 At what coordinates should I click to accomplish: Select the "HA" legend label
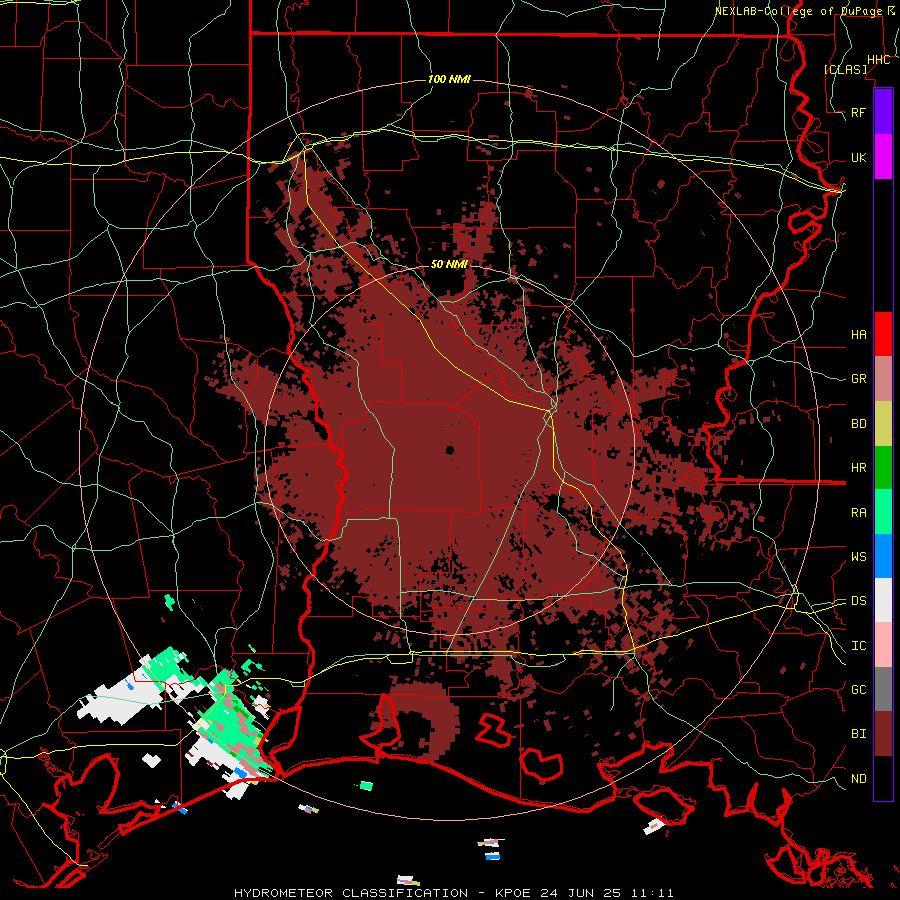[858, 335]
